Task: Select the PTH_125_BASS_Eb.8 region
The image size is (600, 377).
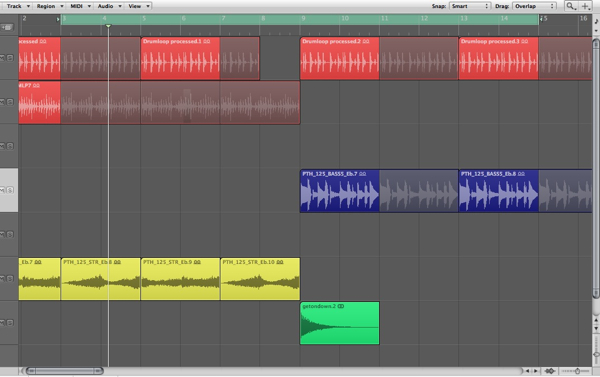Action: pos(499,191)
